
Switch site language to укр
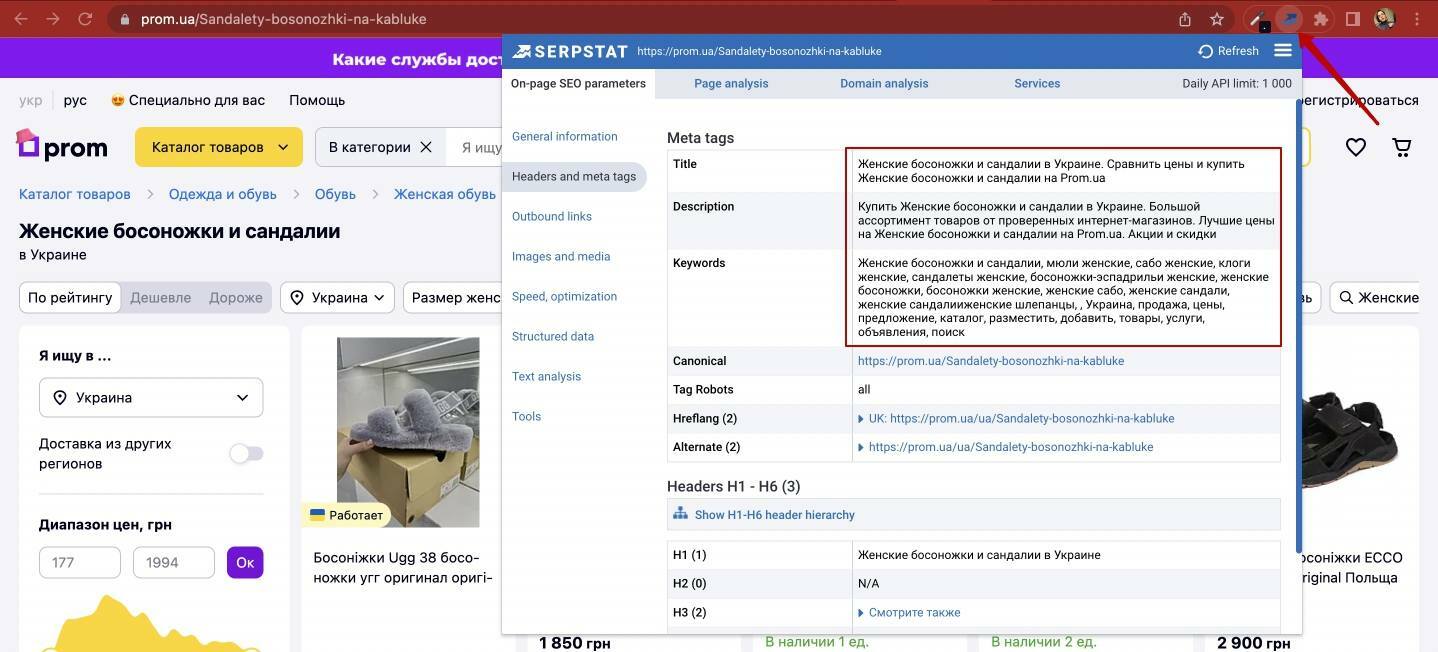(30, 100)
